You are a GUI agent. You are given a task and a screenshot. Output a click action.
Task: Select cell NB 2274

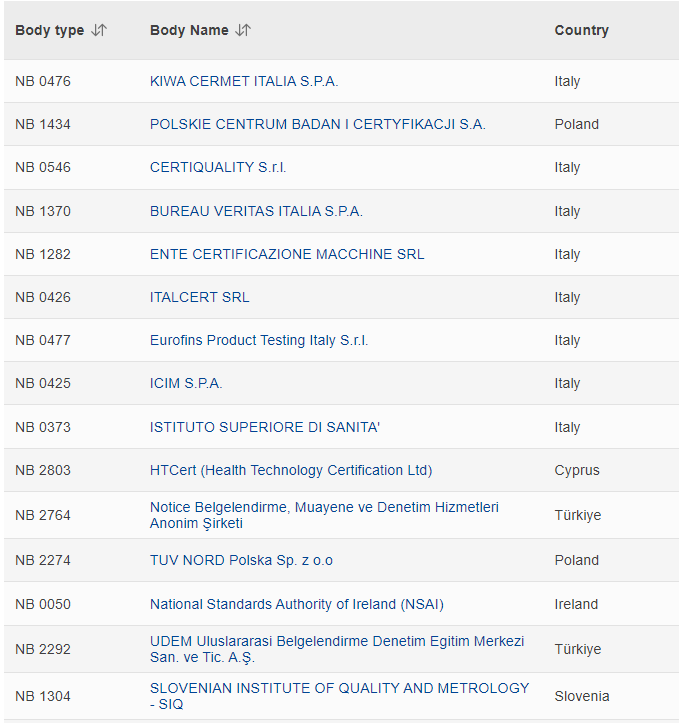coord(43,560)
